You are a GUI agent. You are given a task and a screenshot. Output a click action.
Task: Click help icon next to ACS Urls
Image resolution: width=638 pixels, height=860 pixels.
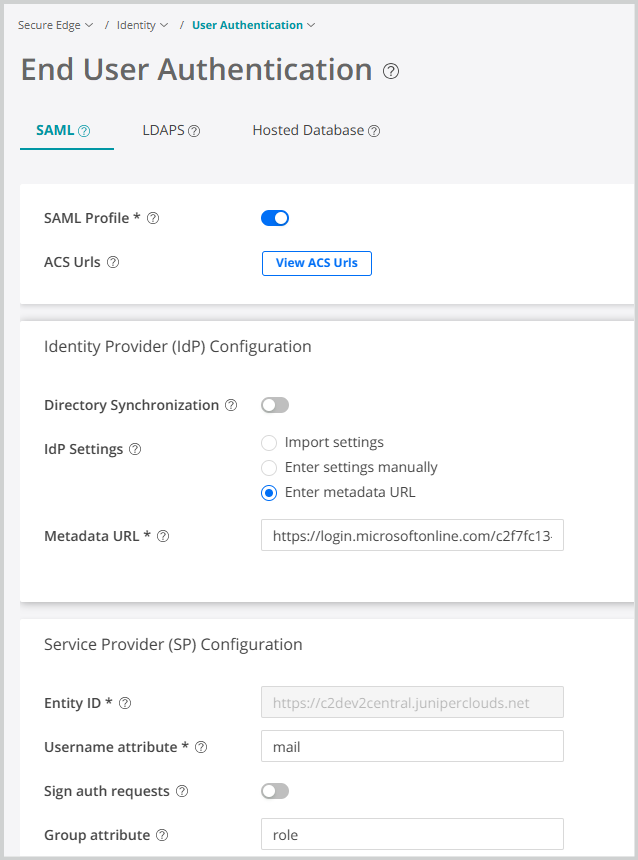point(113,263)
